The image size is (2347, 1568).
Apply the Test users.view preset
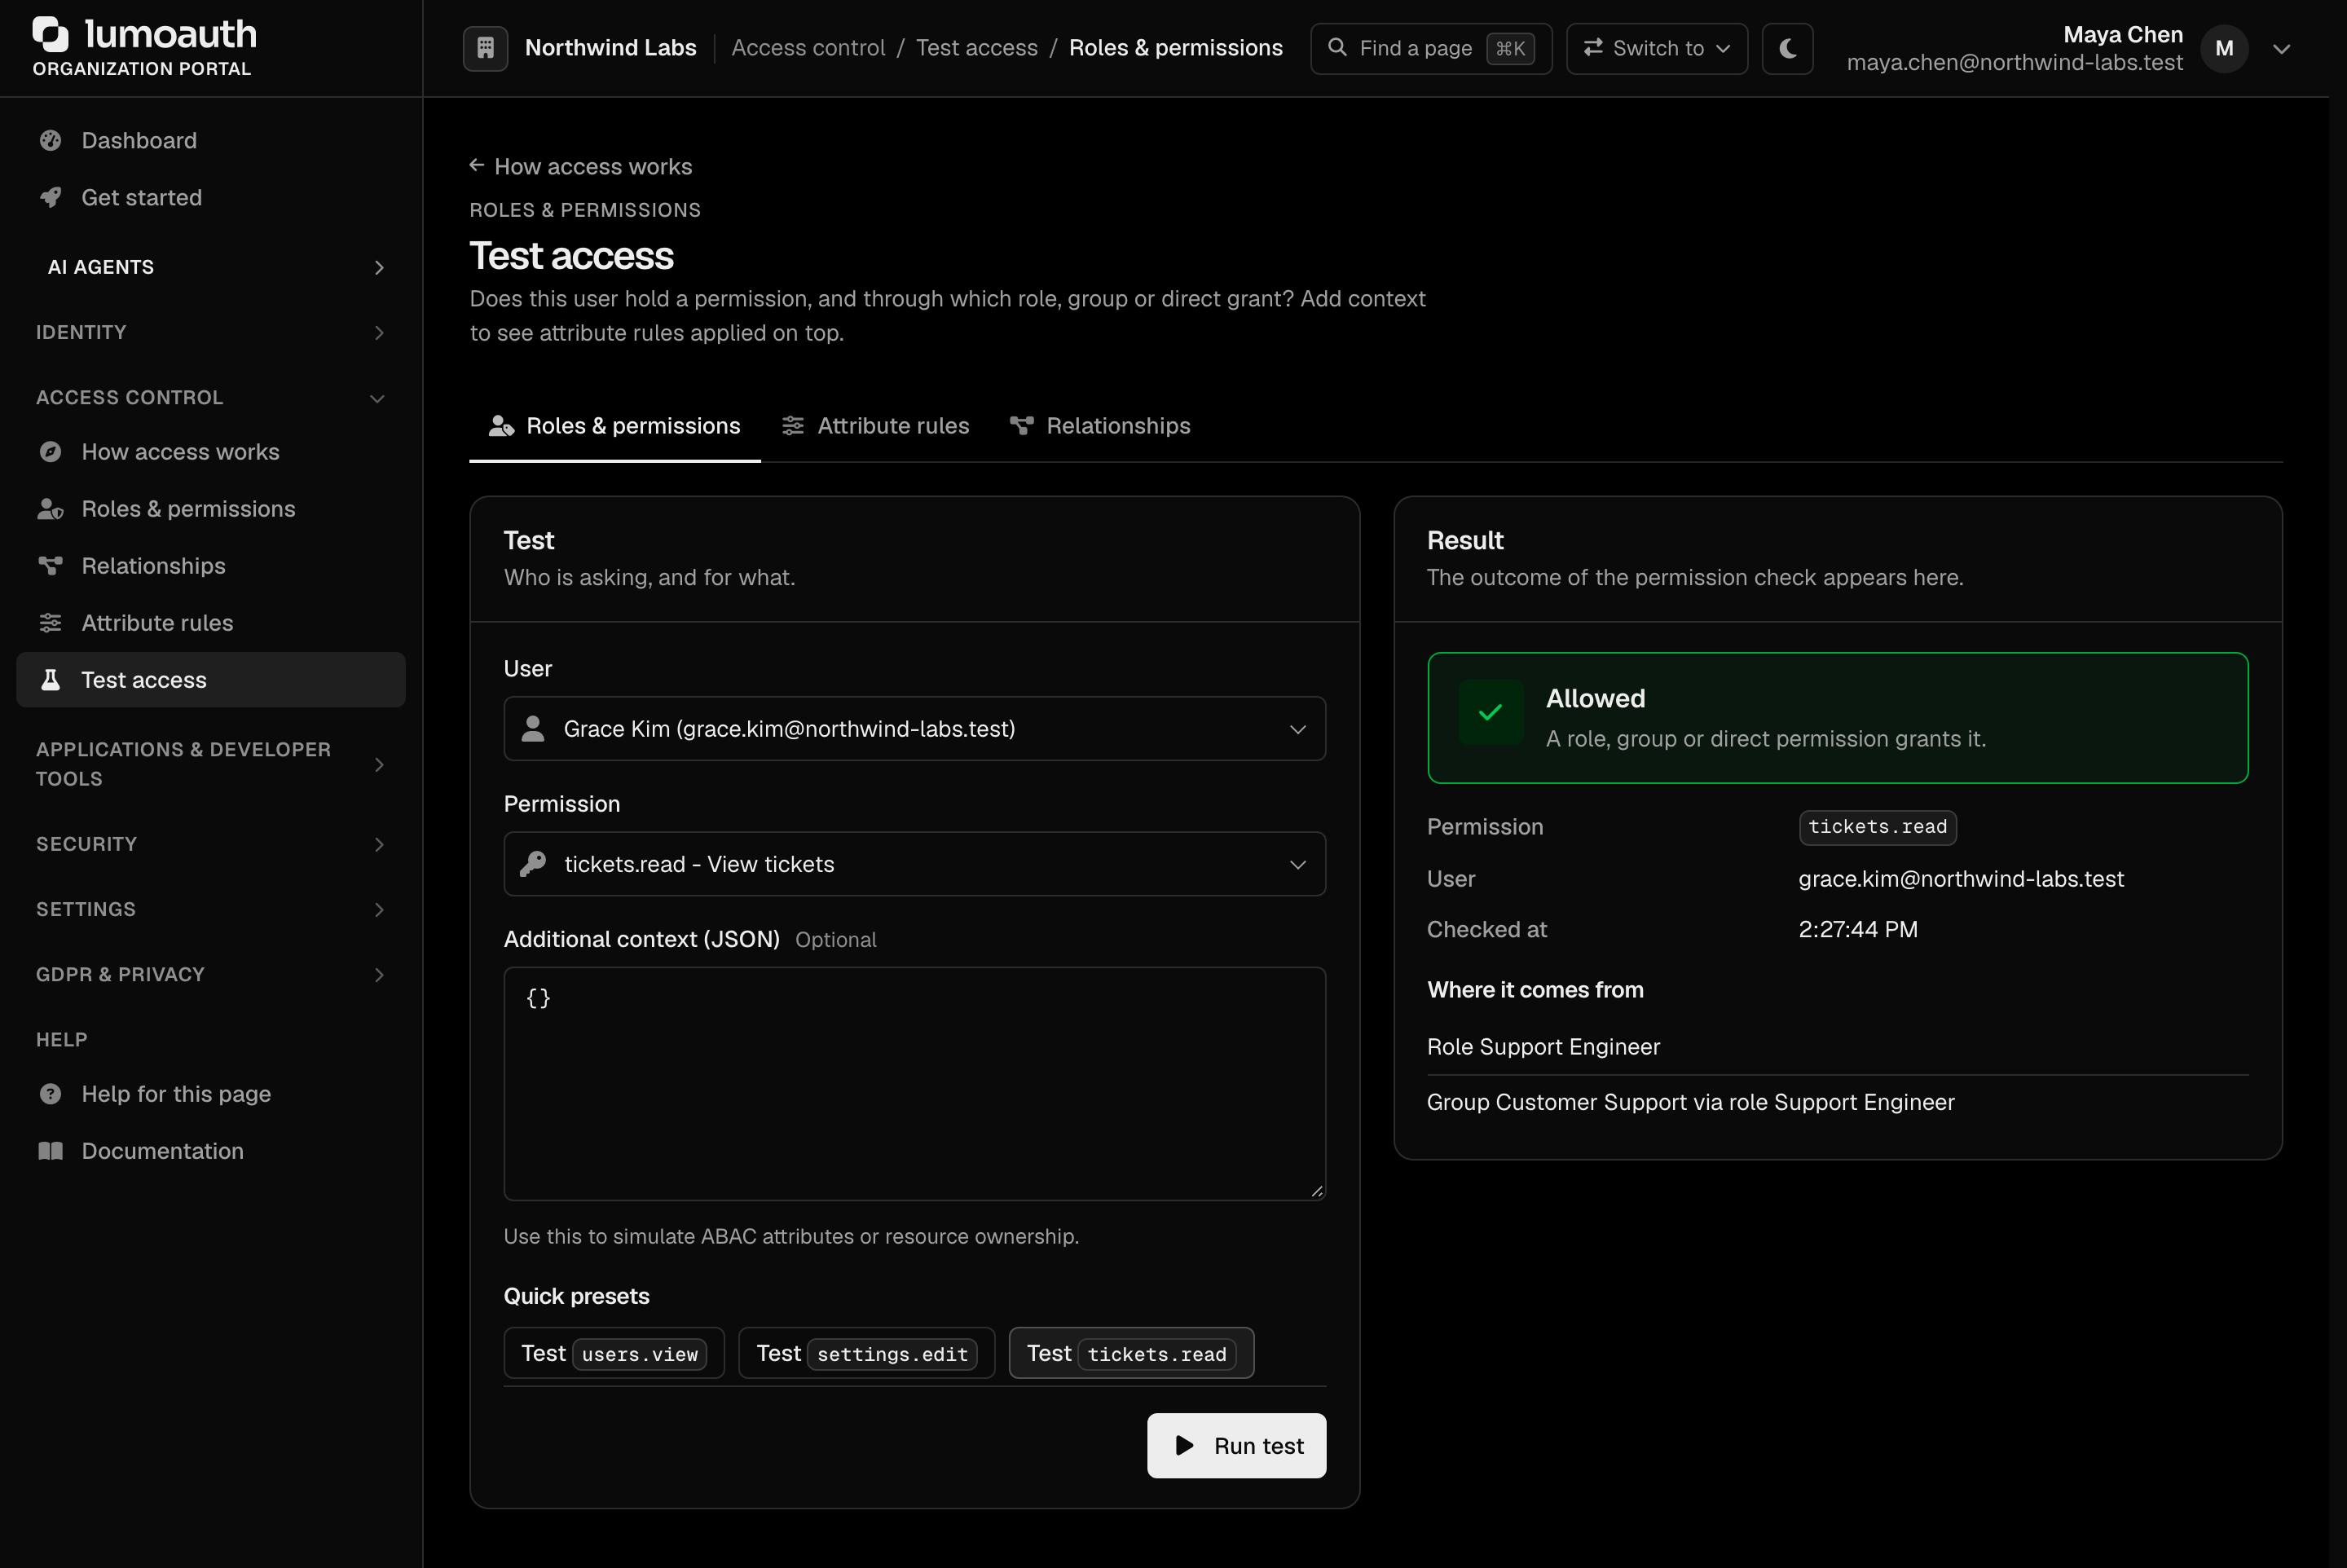[614, 1353]
